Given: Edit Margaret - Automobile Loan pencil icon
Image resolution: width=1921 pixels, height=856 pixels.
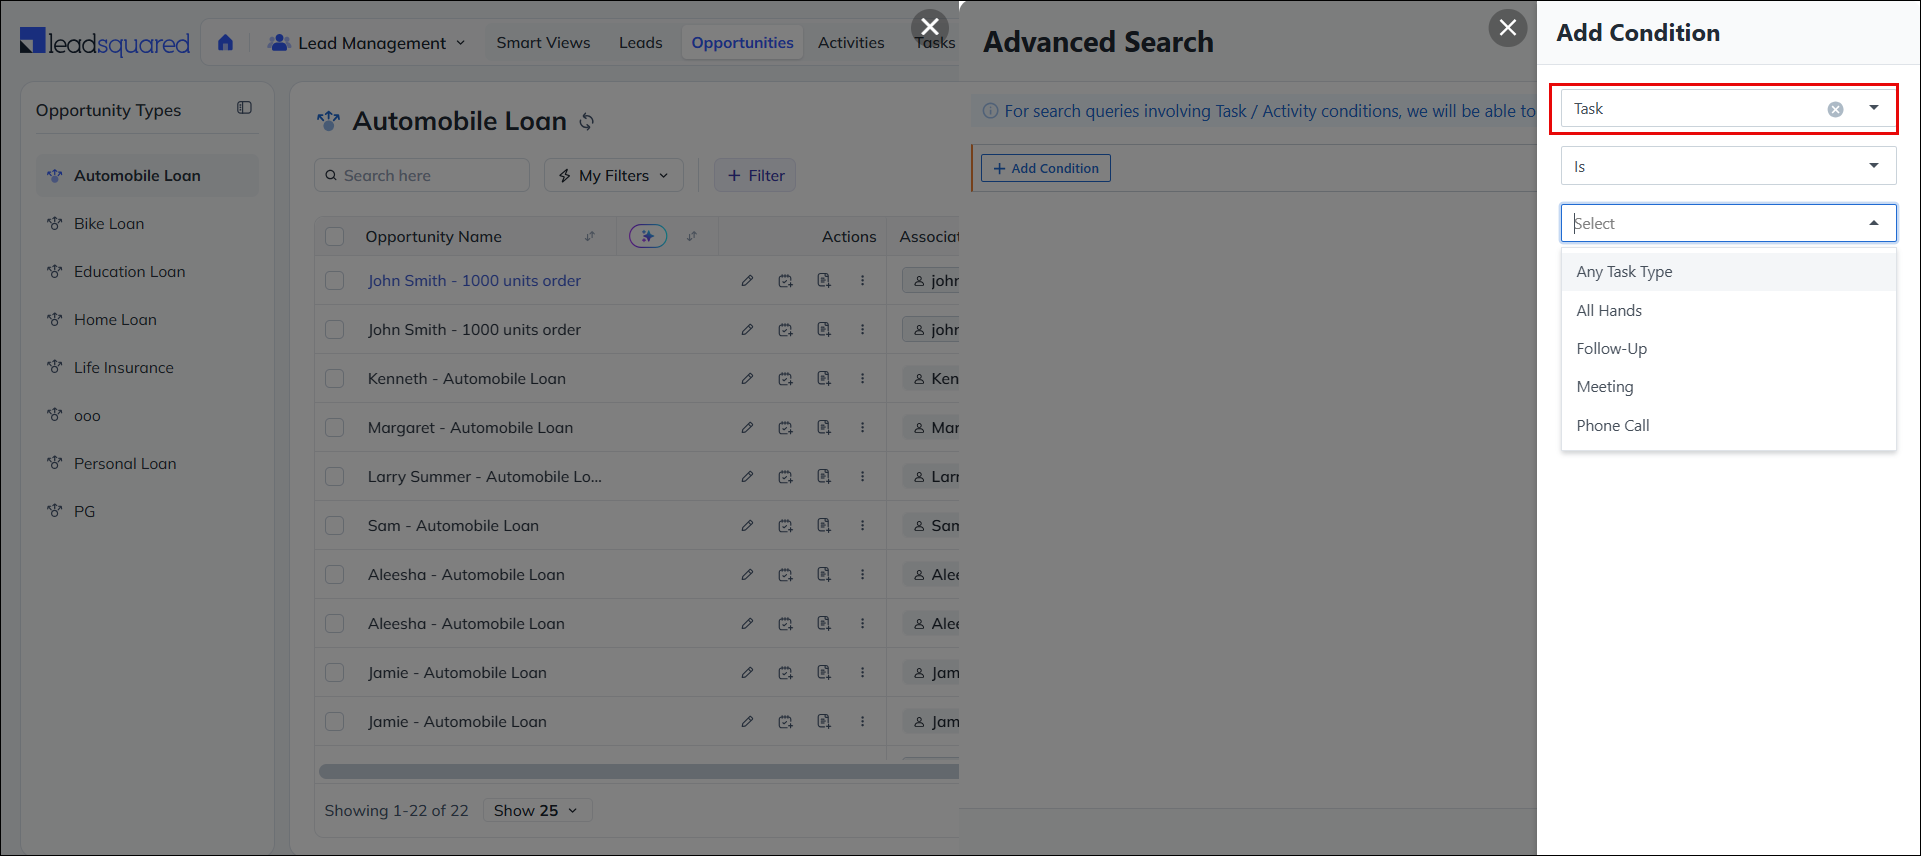Looking at the screenshot, I should point(747,428).
